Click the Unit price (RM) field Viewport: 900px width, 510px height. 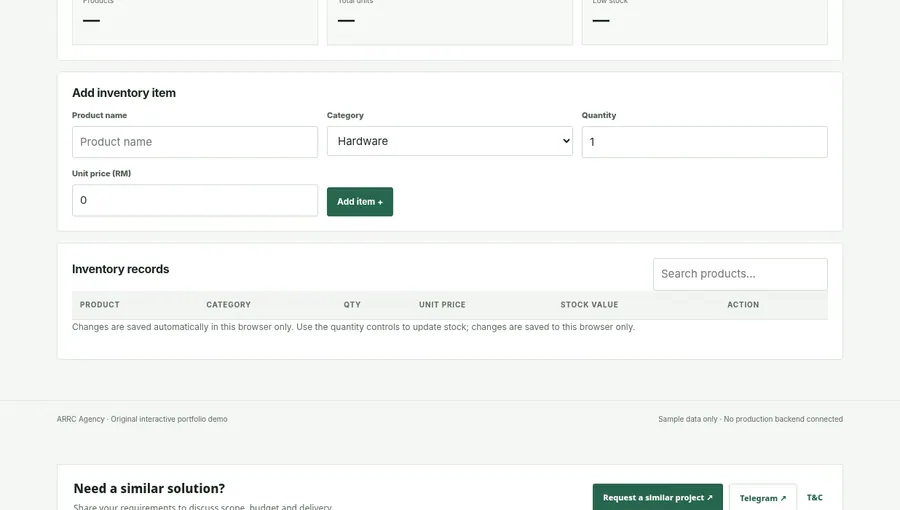click(x=195, y=200)
